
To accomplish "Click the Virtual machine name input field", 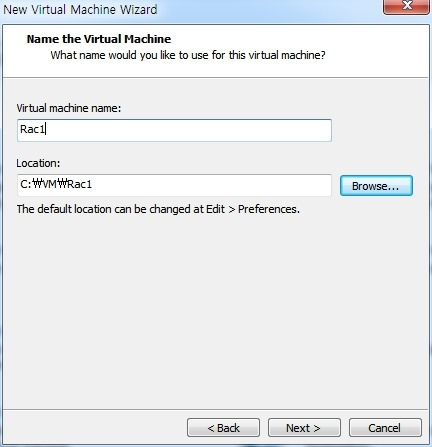I will 174,130.
